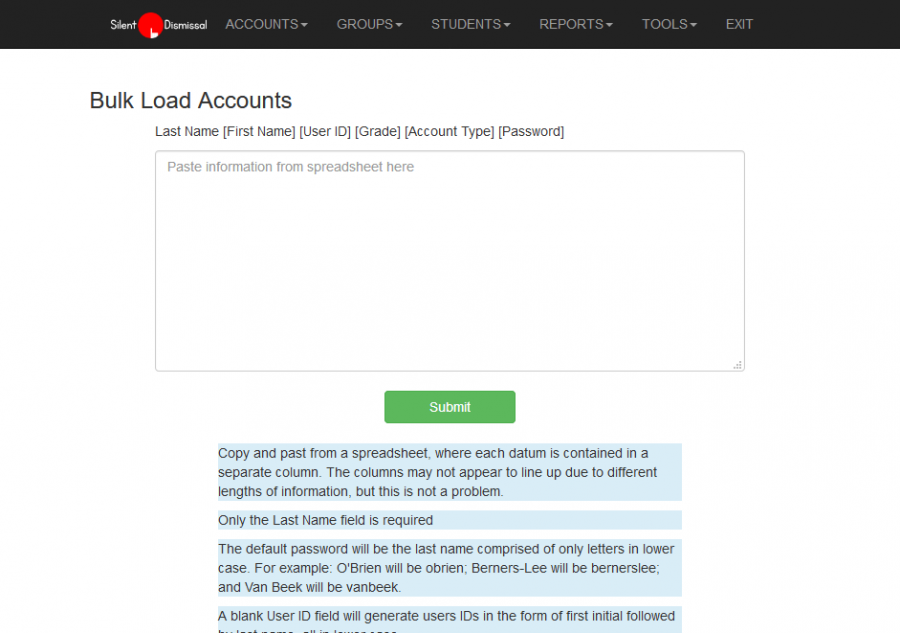The height and width of the screenshot is (633, 900).
Task: Expand the REPORTS menu
Action: 576,25
